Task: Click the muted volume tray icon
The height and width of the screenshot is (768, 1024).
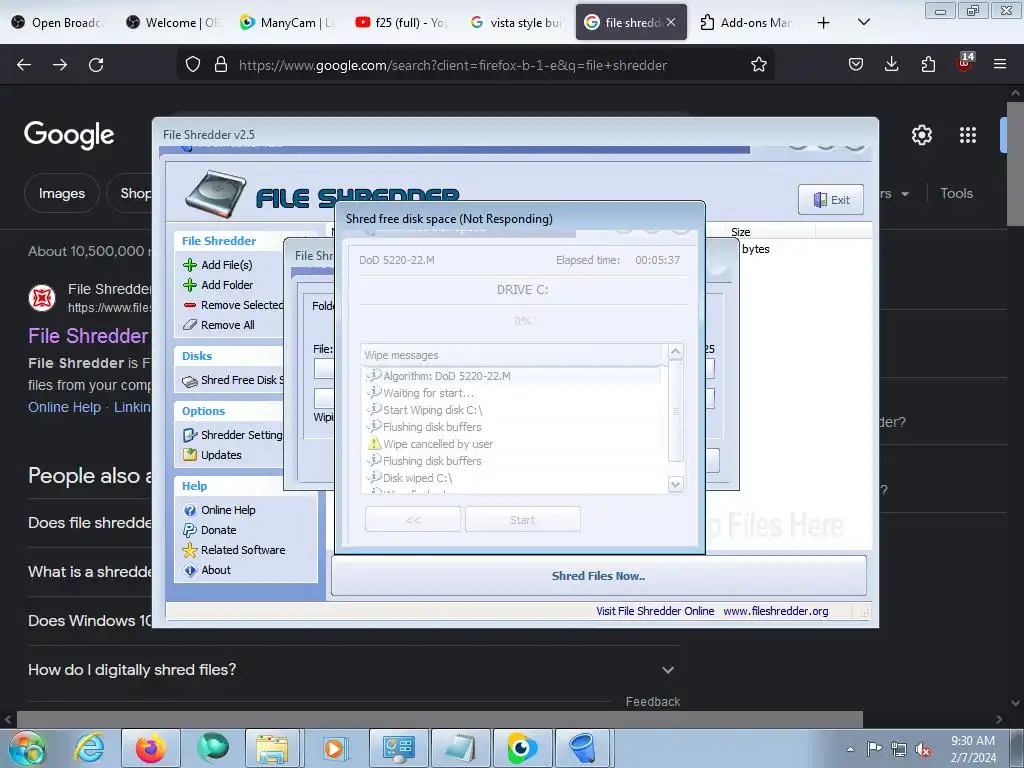Action: click(923, 749)
